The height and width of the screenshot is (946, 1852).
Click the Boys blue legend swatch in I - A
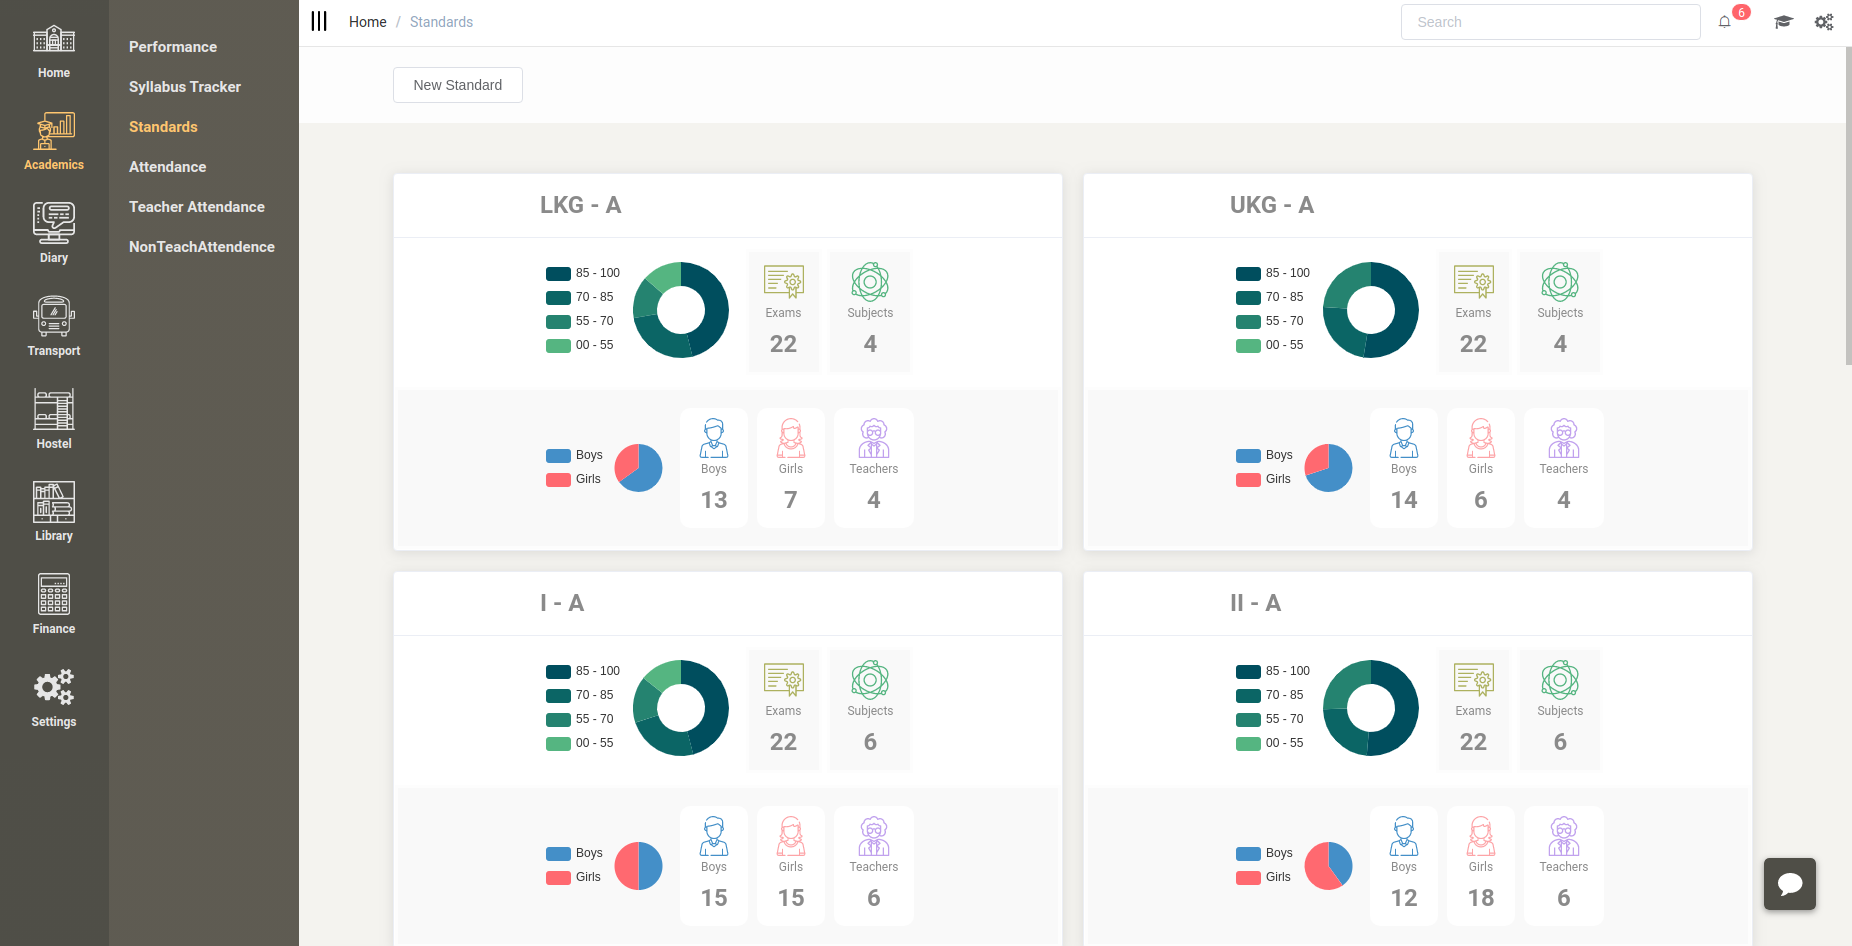(x=558, y=853)
